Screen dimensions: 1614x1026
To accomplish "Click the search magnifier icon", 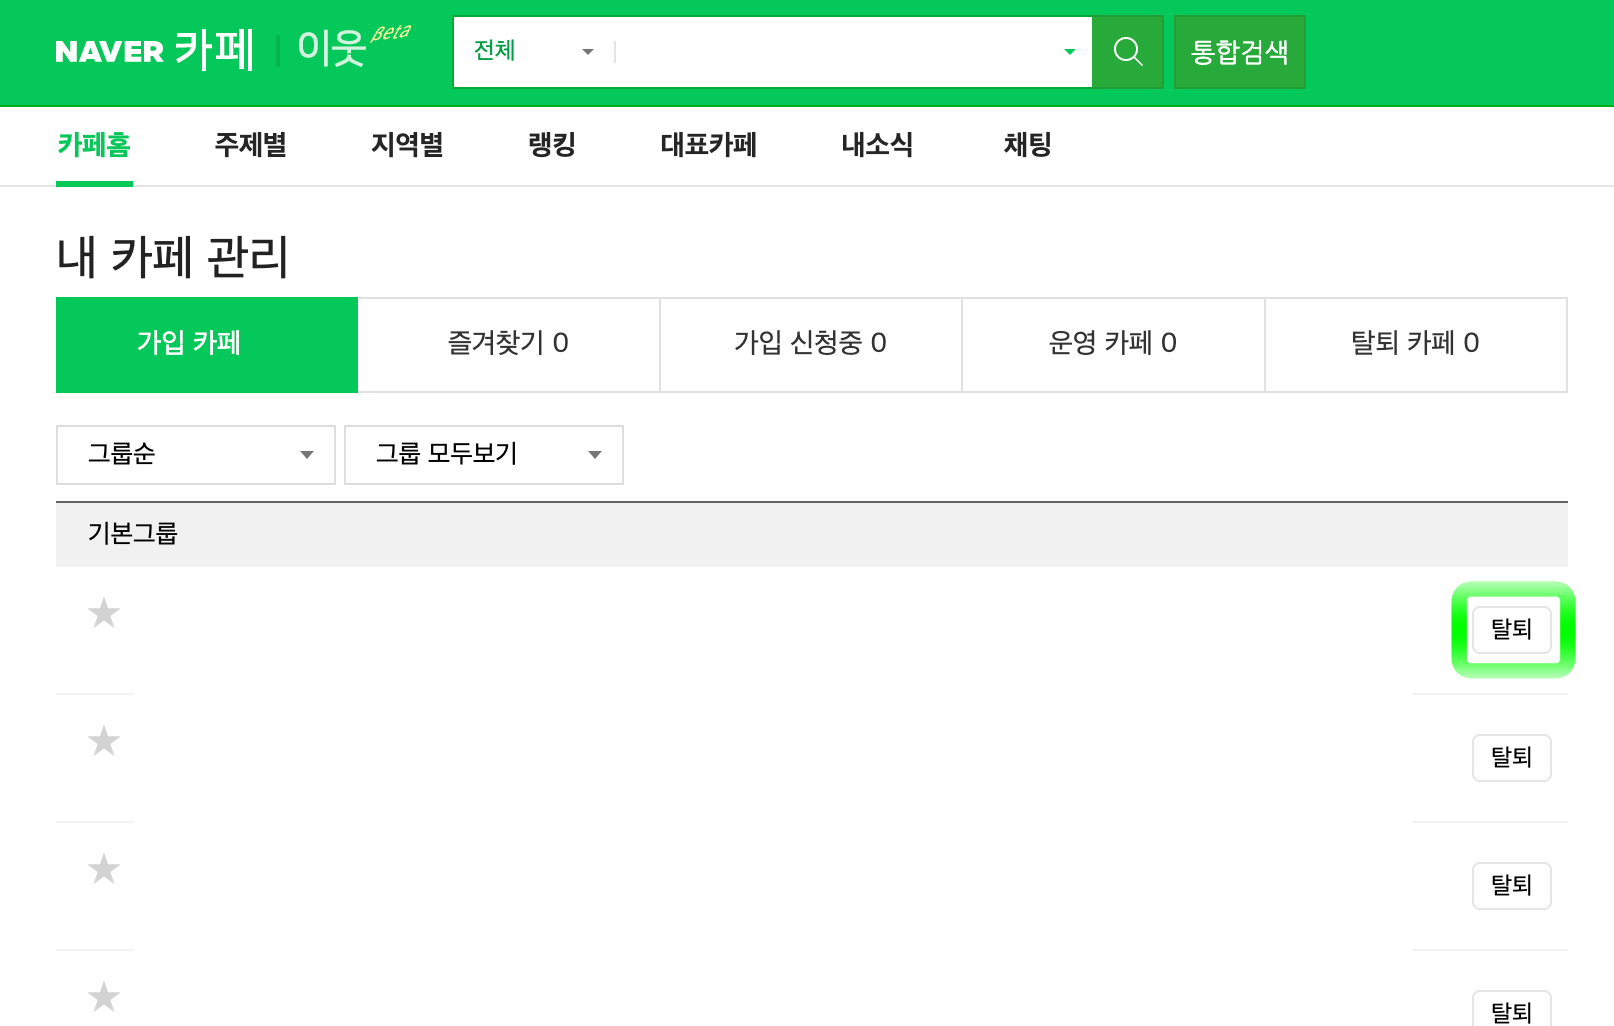I will point(1128,52).
